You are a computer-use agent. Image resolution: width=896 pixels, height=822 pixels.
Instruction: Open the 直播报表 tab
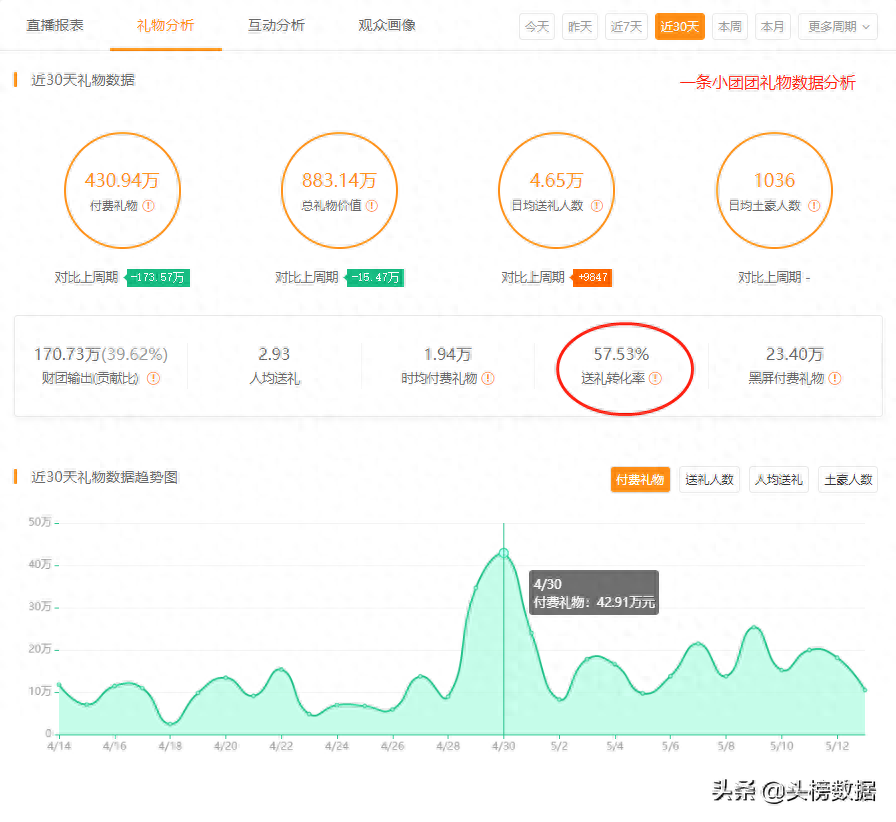click(55, 26)
